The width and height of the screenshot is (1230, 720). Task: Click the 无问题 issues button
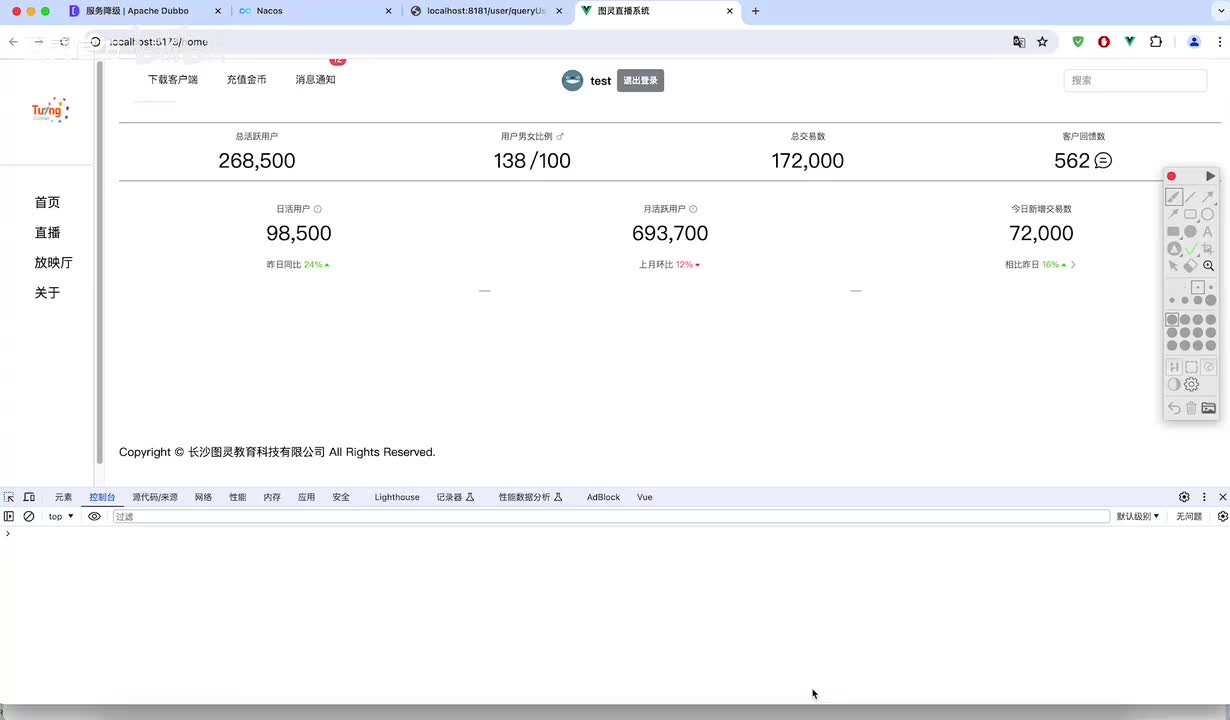(x=1189, y=516)
